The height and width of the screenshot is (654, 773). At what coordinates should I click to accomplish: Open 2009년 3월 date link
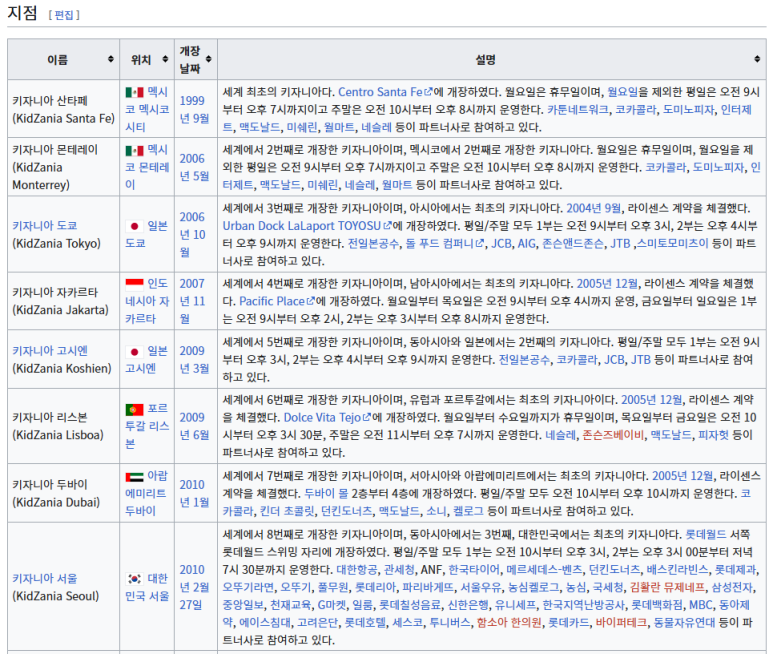194,360
